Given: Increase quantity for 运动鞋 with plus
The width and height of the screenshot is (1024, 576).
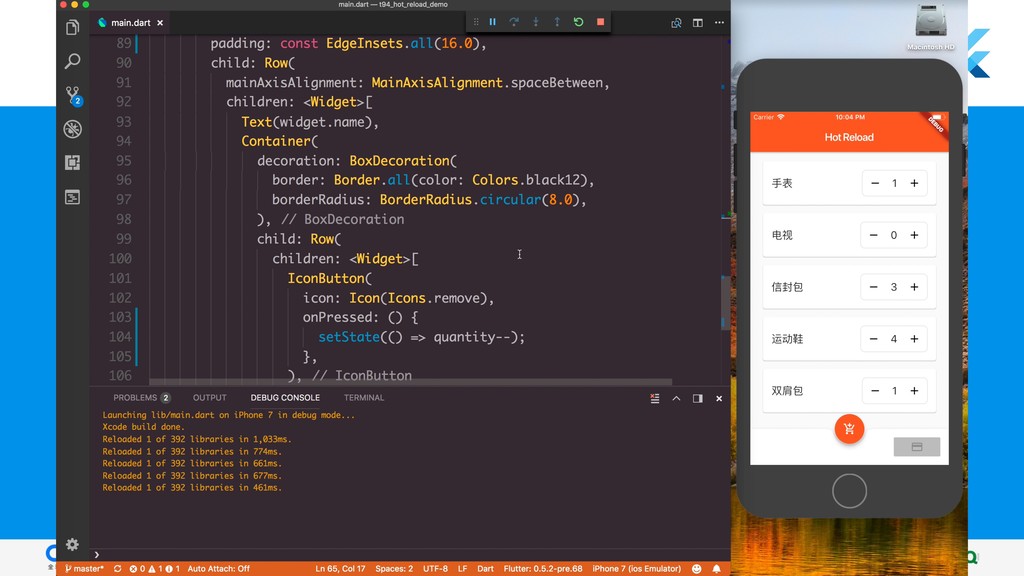Looking at the screenshot, I should pos(914,339).
